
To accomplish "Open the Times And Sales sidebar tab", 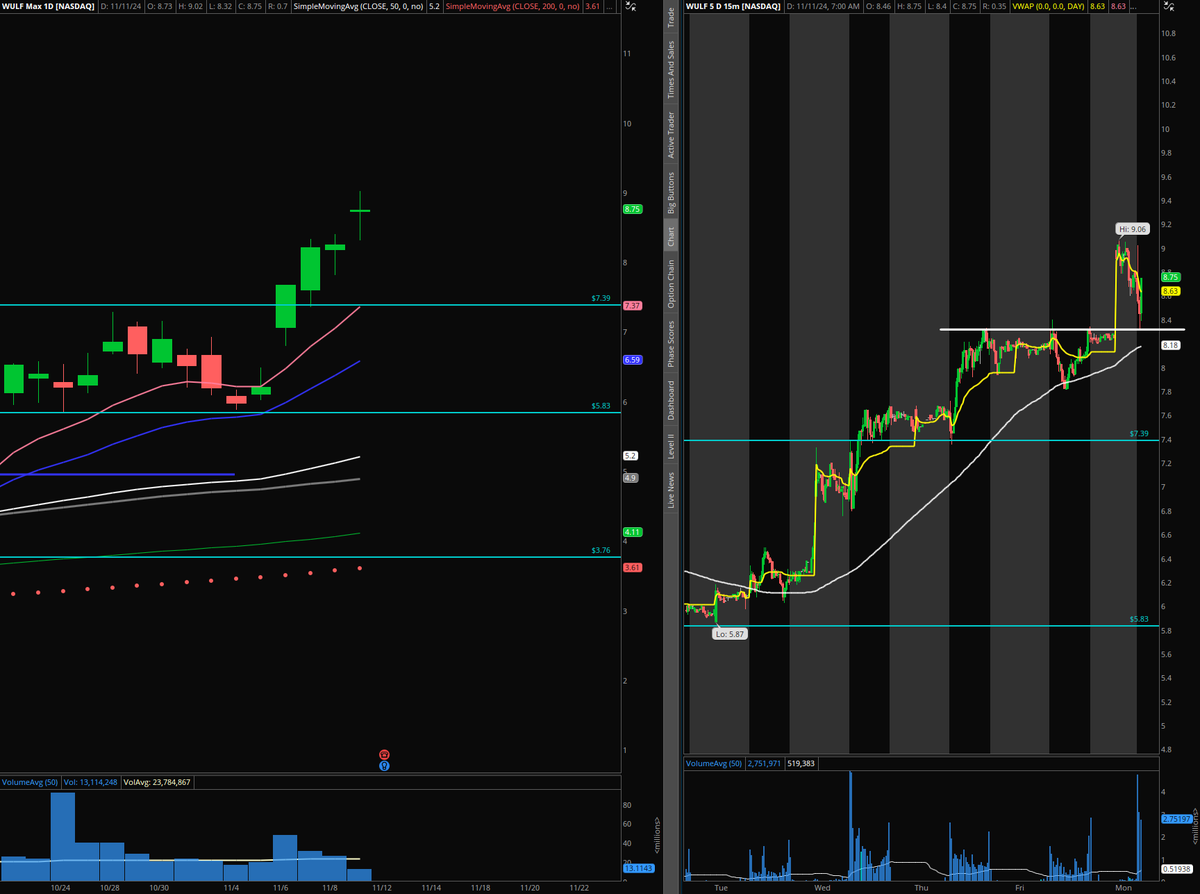I will 671,69.
